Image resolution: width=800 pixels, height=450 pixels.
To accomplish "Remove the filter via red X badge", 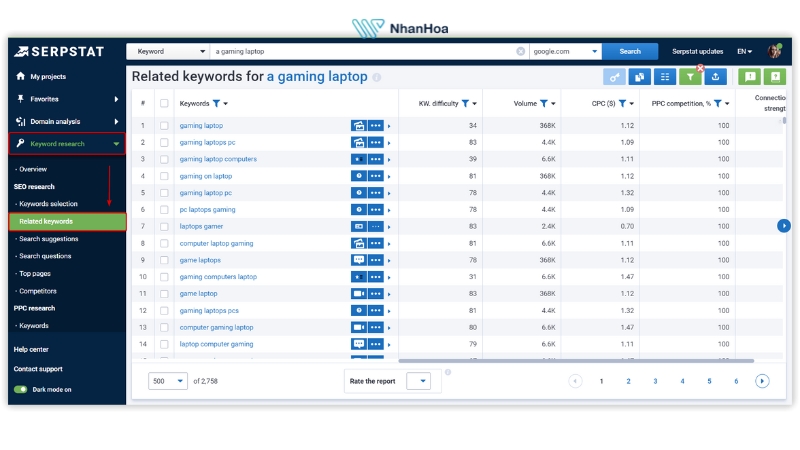I will (701, 68).
